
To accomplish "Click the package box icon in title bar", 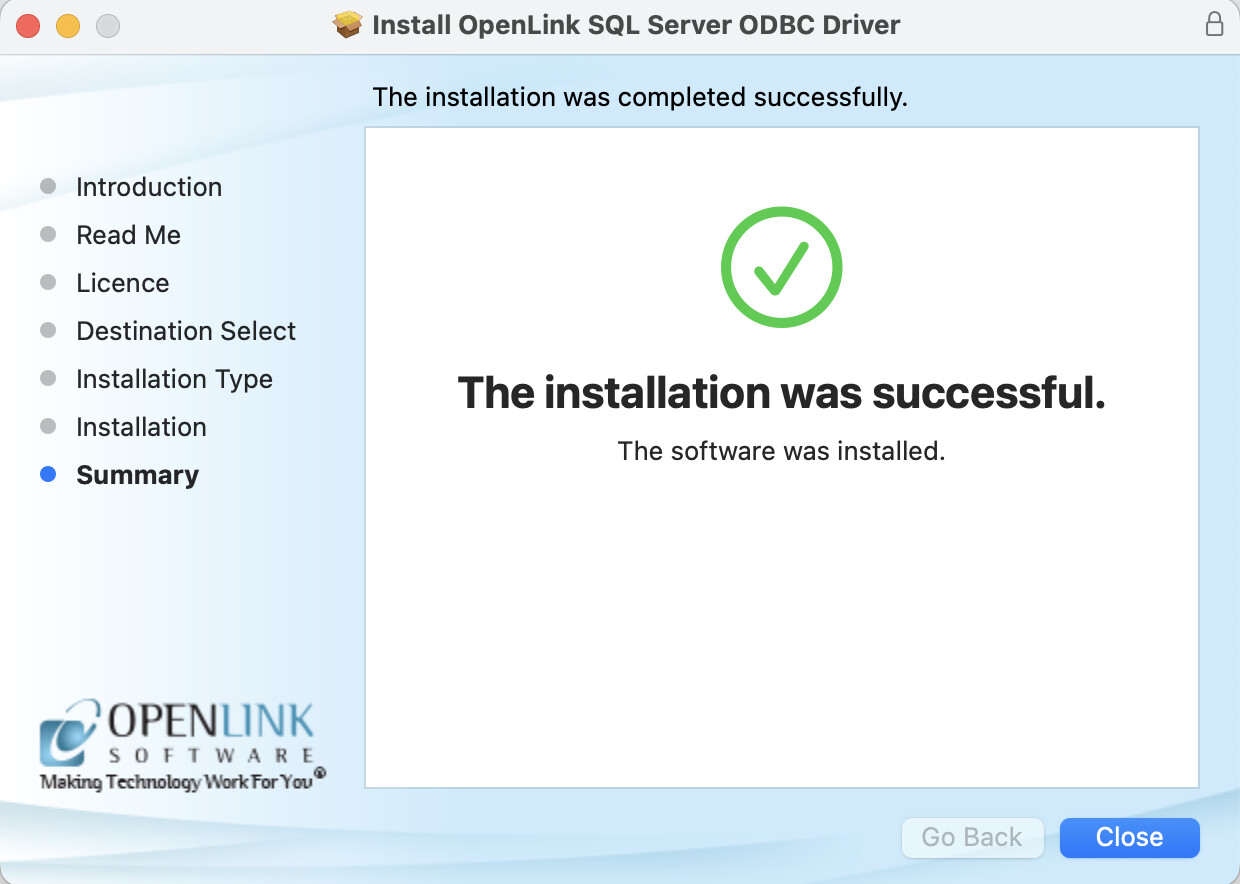I will pos(347,25).
